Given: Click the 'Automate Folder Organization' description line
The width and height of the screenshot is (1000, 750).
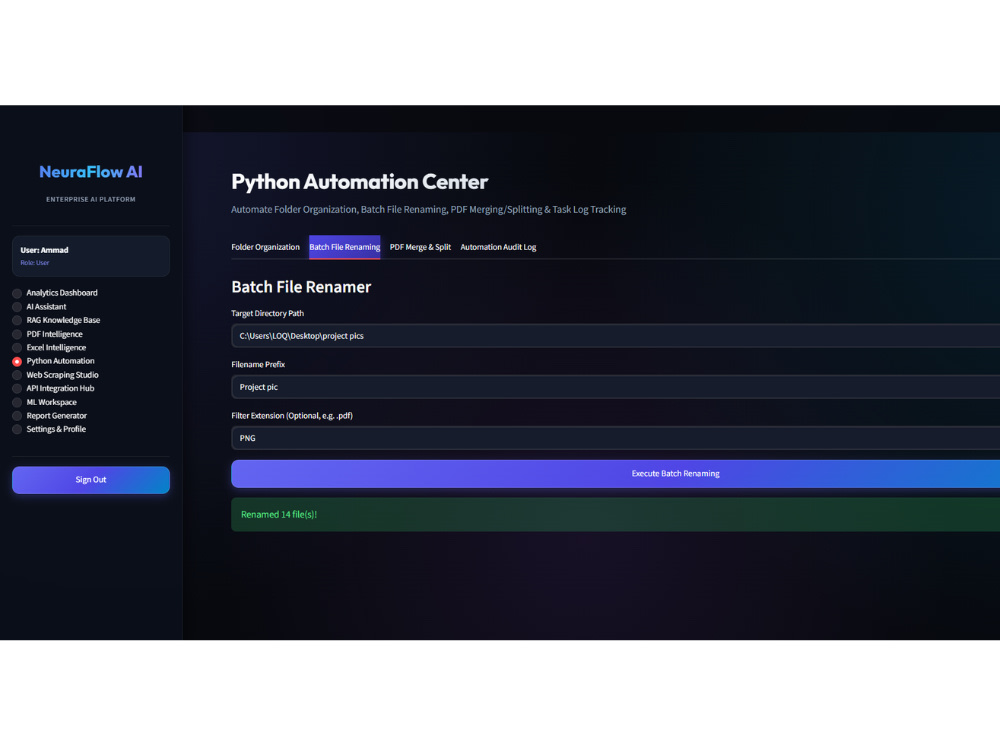Looking at the screenshot, I should tap(428, 209).
